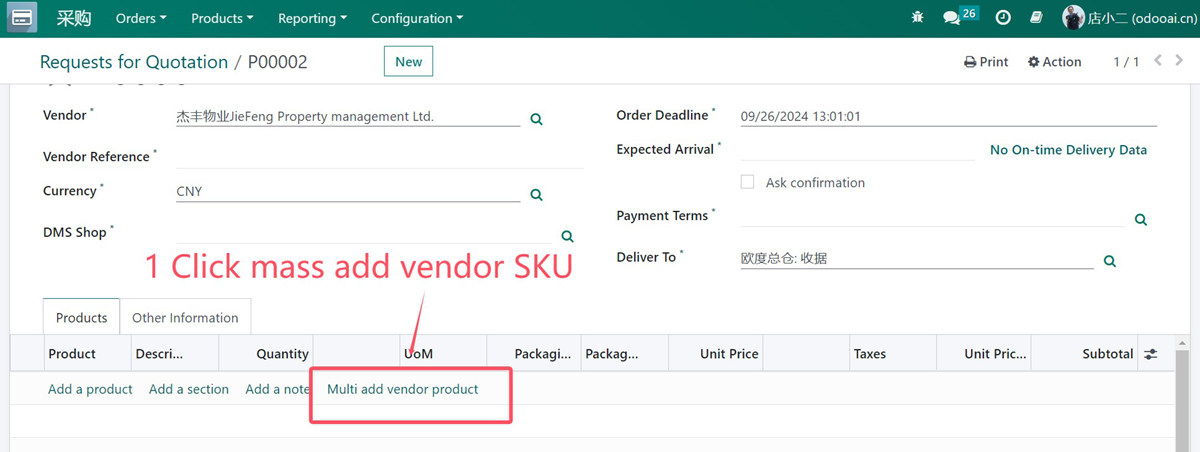
Task: Open the Action gear menu
Action: 1054,62
